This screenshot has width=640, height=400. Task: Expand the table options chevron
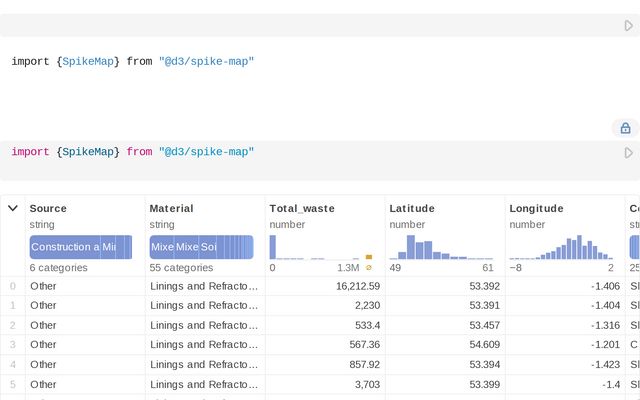pyautogui.click(x=13, y=208)
